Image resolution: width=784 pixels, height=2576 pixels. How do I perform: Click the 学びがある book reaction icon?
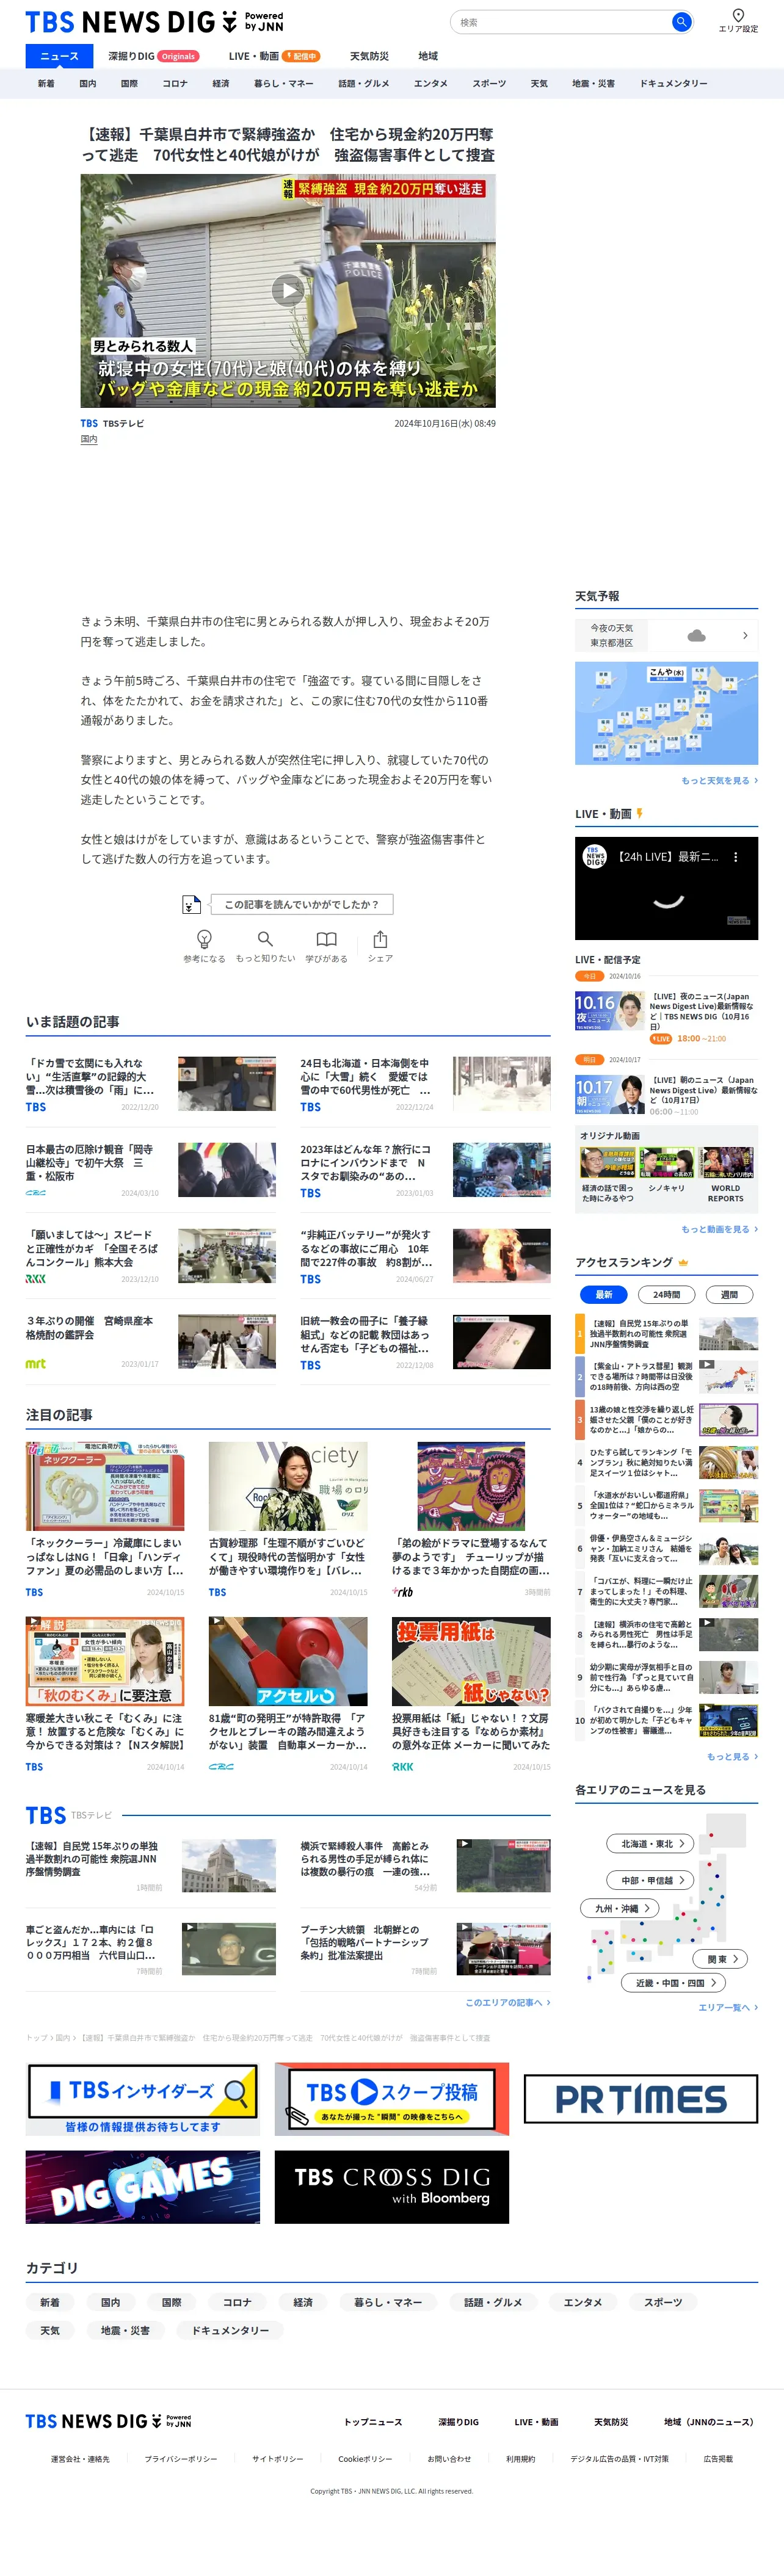(326, 939)
